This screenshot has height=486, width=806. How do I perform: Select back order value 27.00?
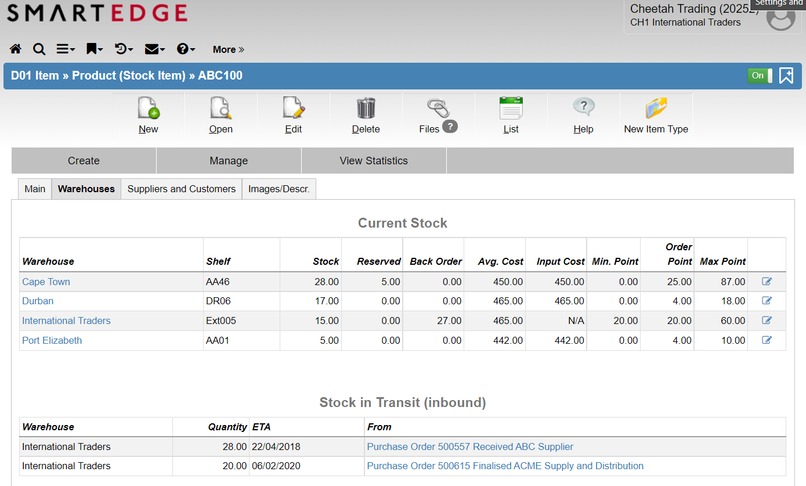pyautogui.click(x=449, y=320)
